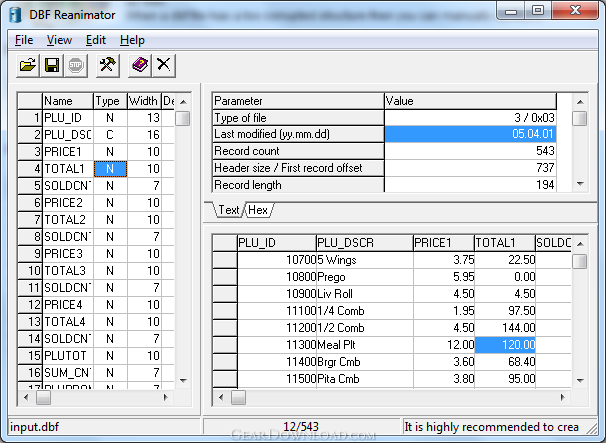Select the Brgr Cmb description cell

pyautogui.click(x=364, y=362)
